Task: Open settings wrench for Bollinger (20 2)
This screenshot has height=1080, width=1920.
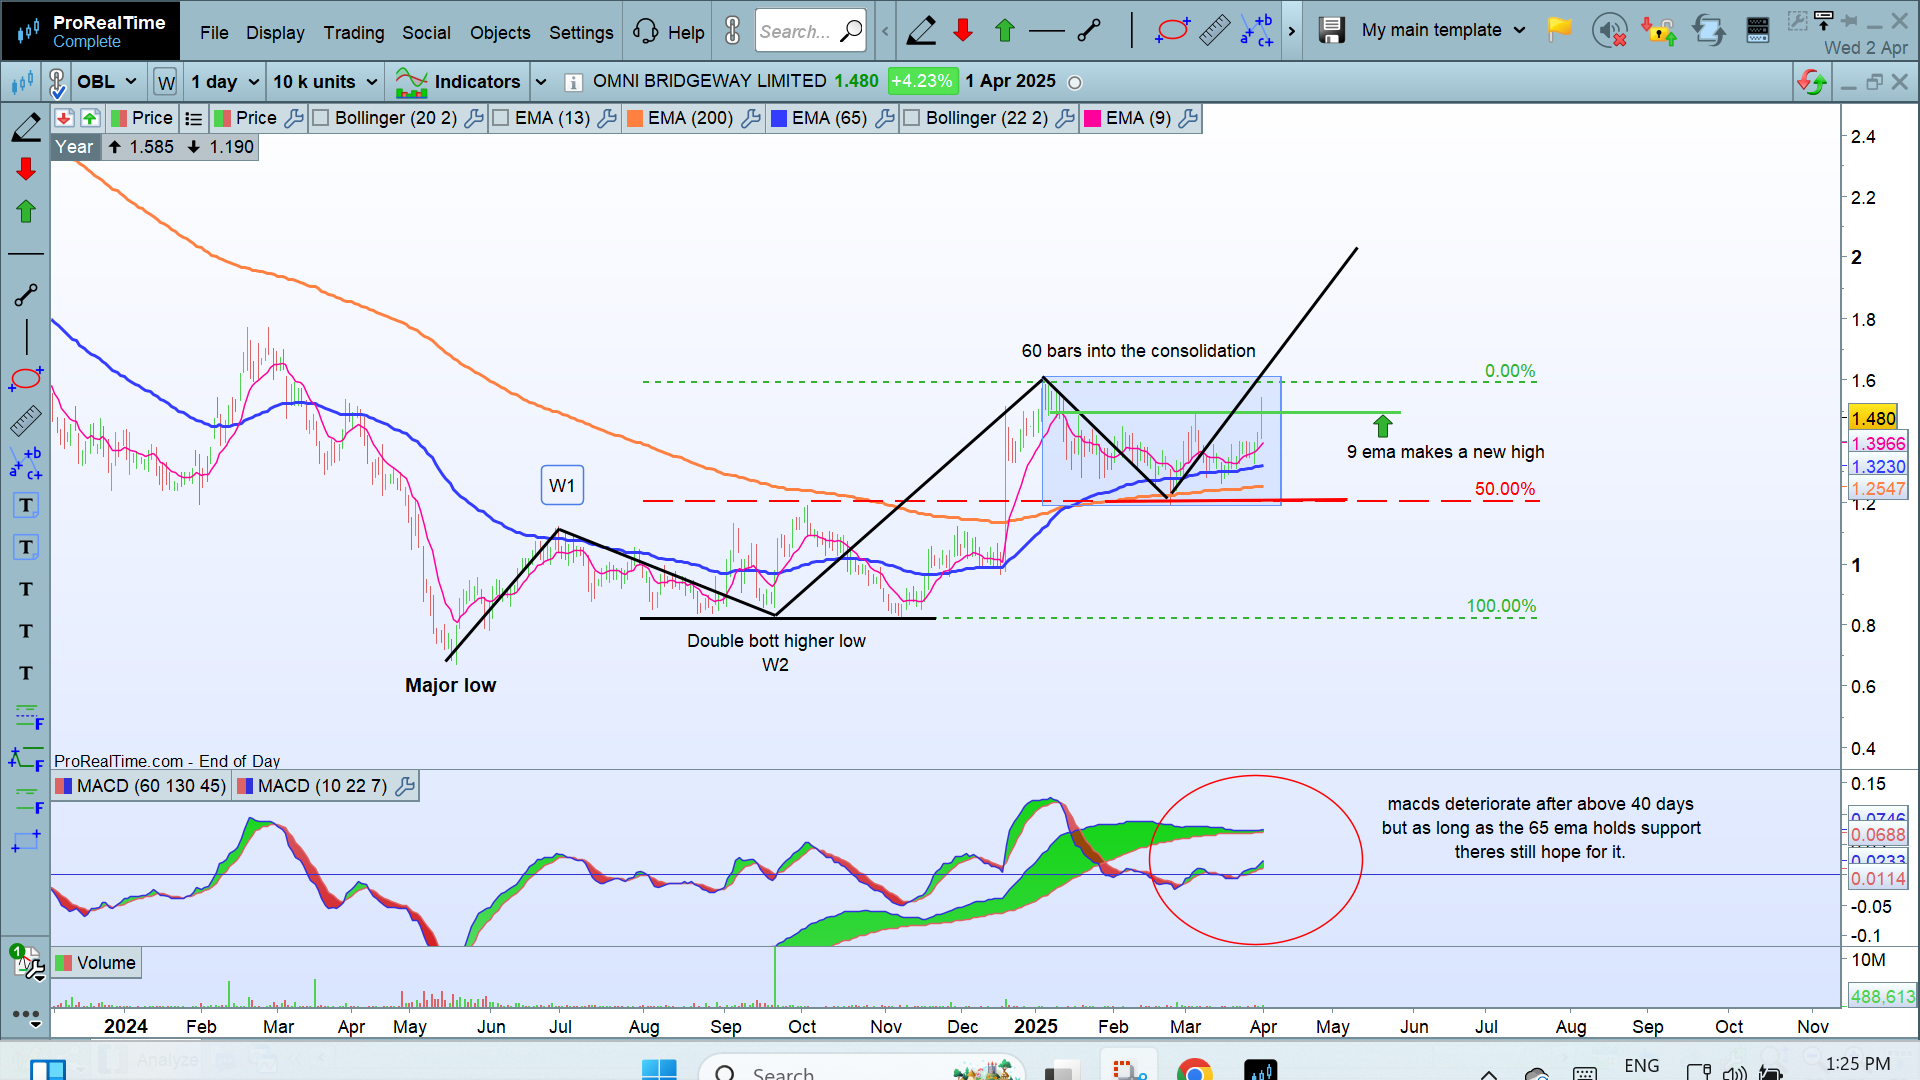Action: (x=475, y=118)
